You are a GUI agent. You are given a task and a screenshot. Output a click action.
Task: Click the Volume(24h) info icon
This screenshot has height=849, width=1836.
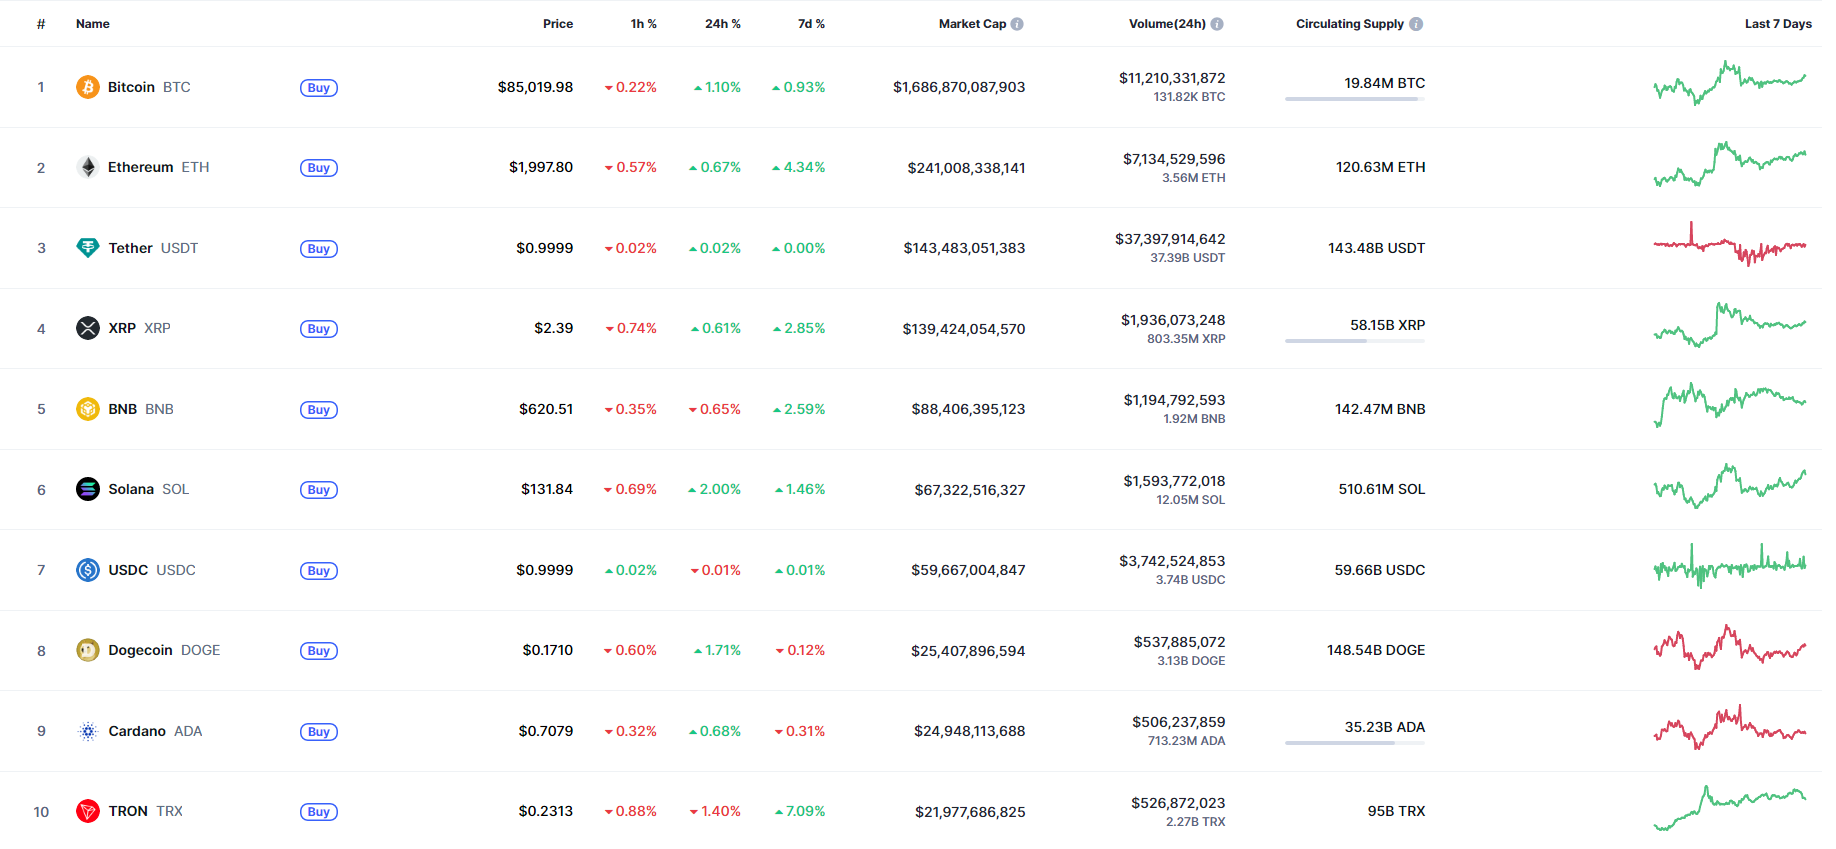(1217, 24)
